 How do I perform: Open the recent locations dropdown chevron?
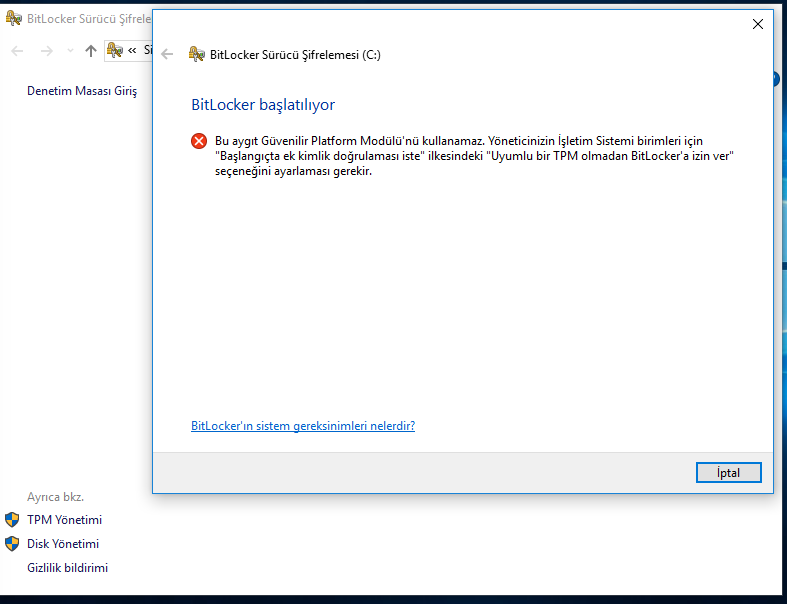click(x=70, y=50)
